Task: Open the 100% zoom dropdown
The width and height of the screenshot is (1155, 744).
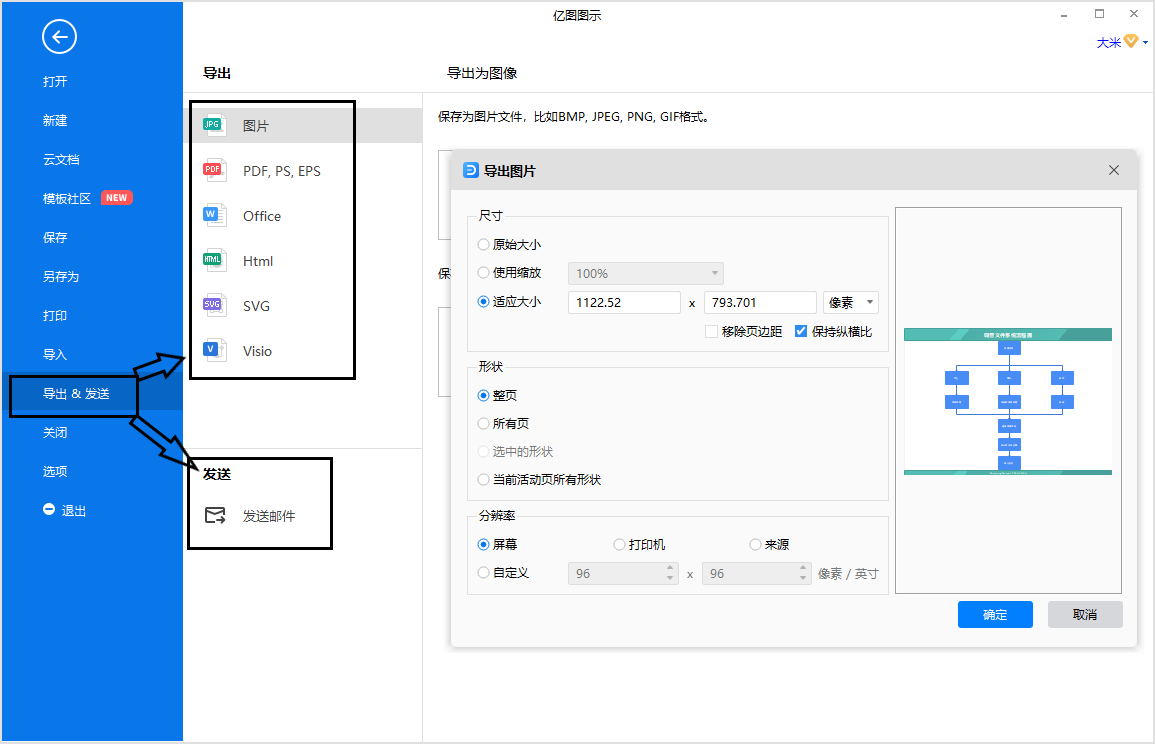Action: tap(645, 273)
